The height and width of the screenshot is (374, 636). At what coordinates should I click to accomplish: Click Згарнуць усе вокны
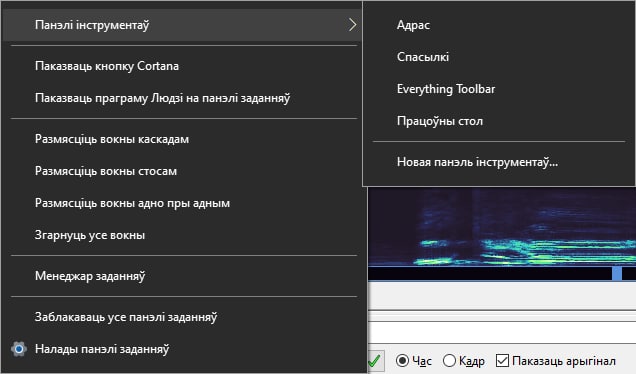coord(181,235)
